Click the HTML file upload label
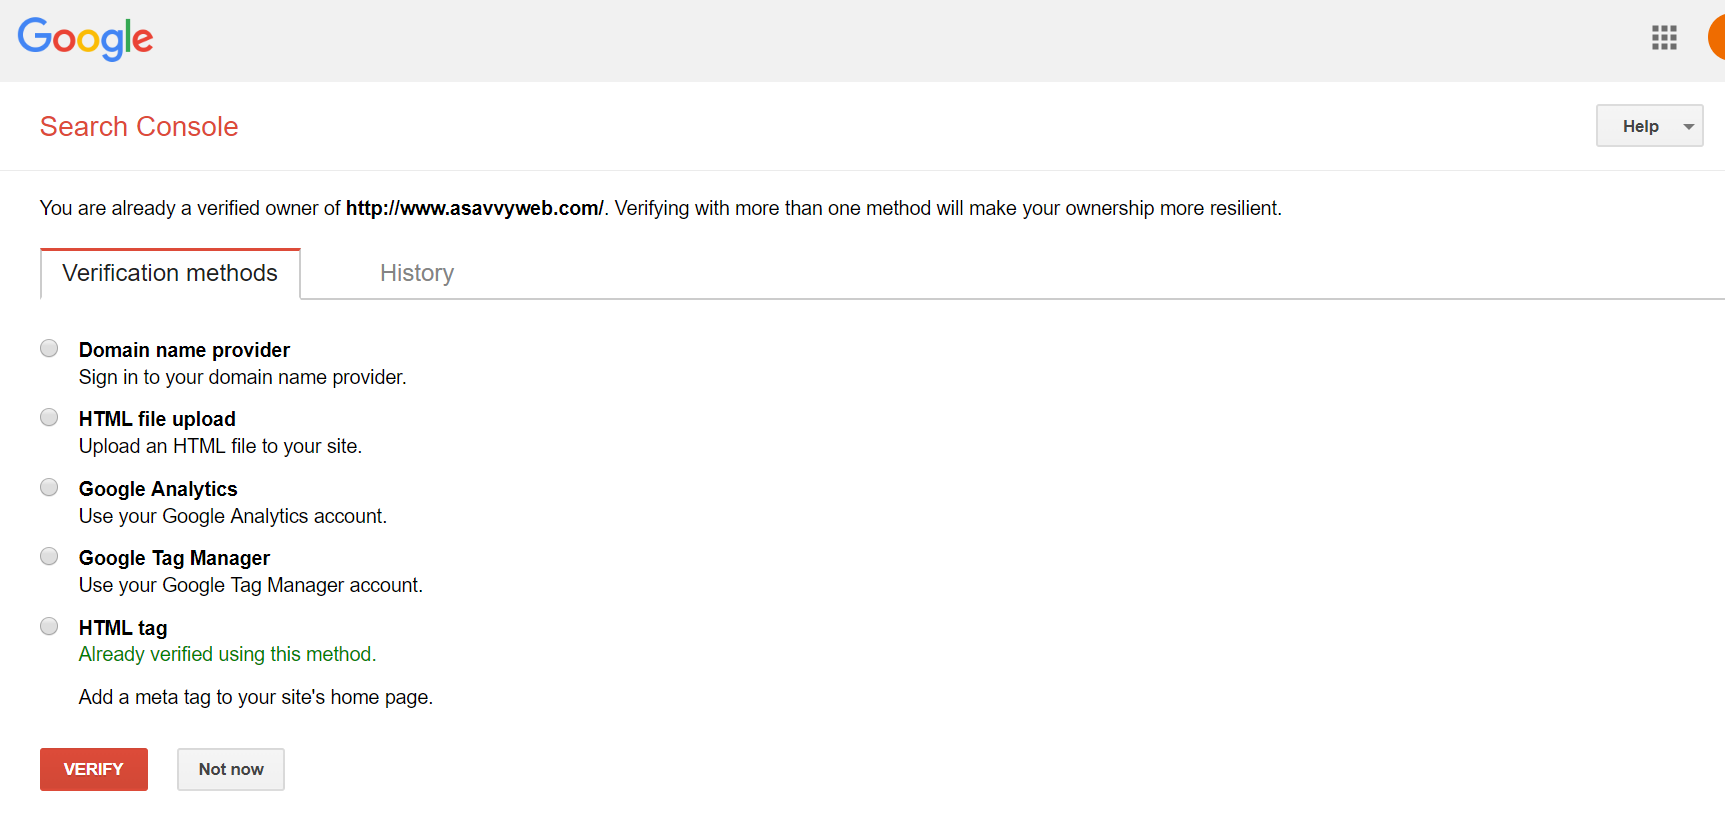 (x=157, y=419)
